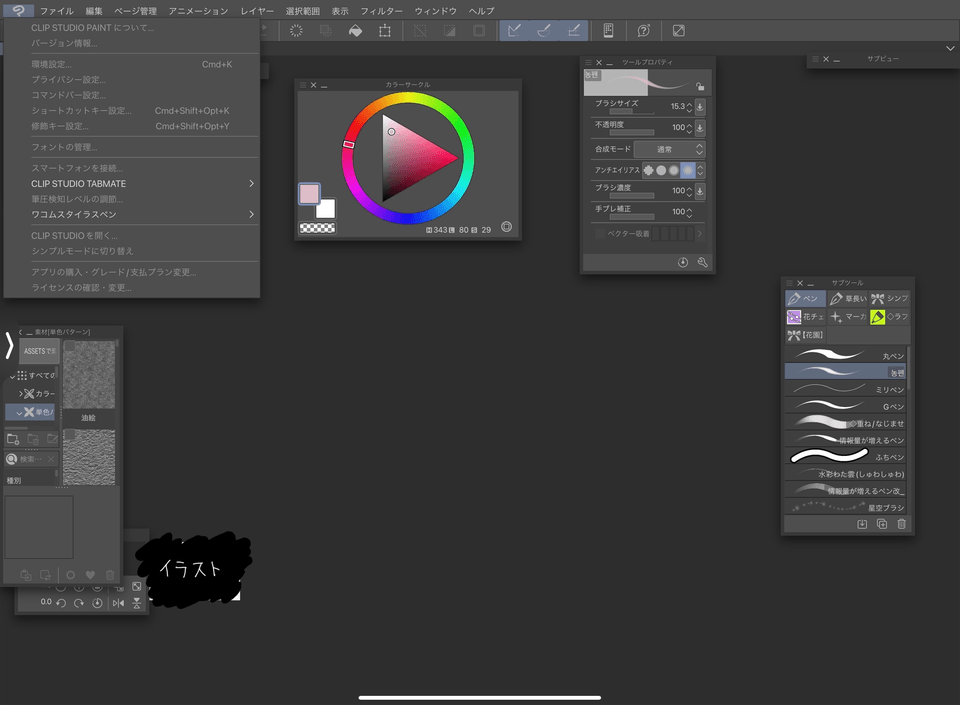Open the ファイル menu
Viewport: 960px width, 705px height.
(57, 11)
